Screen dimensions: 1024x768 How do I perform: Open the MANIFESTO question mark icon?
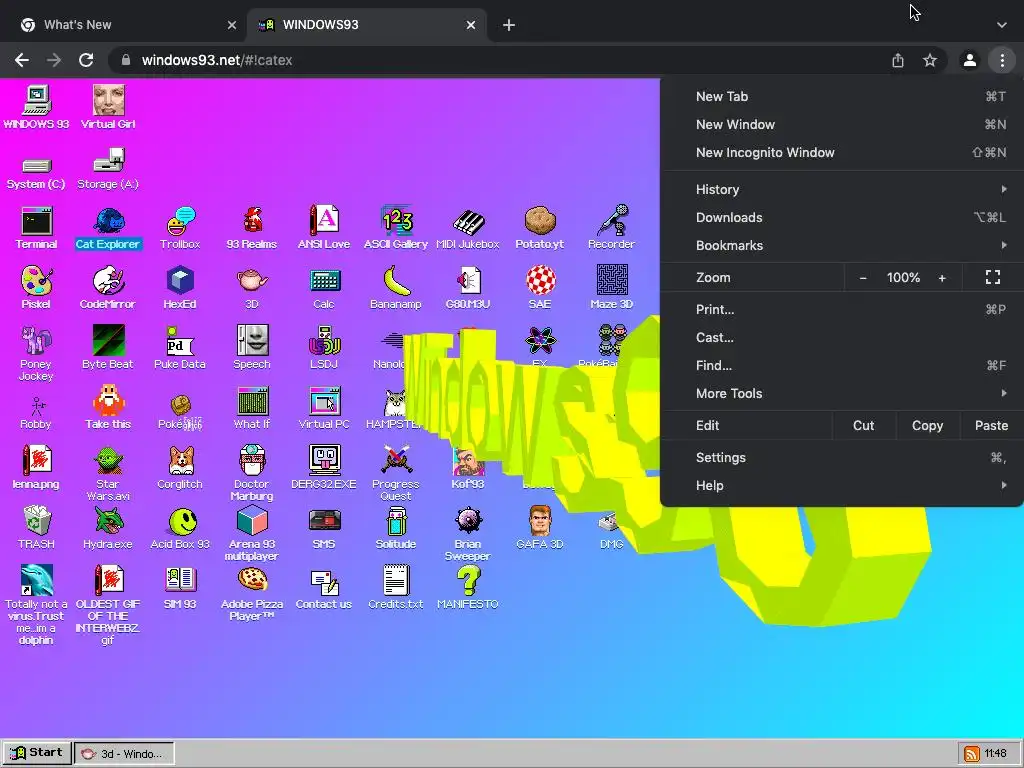[468, 588]
